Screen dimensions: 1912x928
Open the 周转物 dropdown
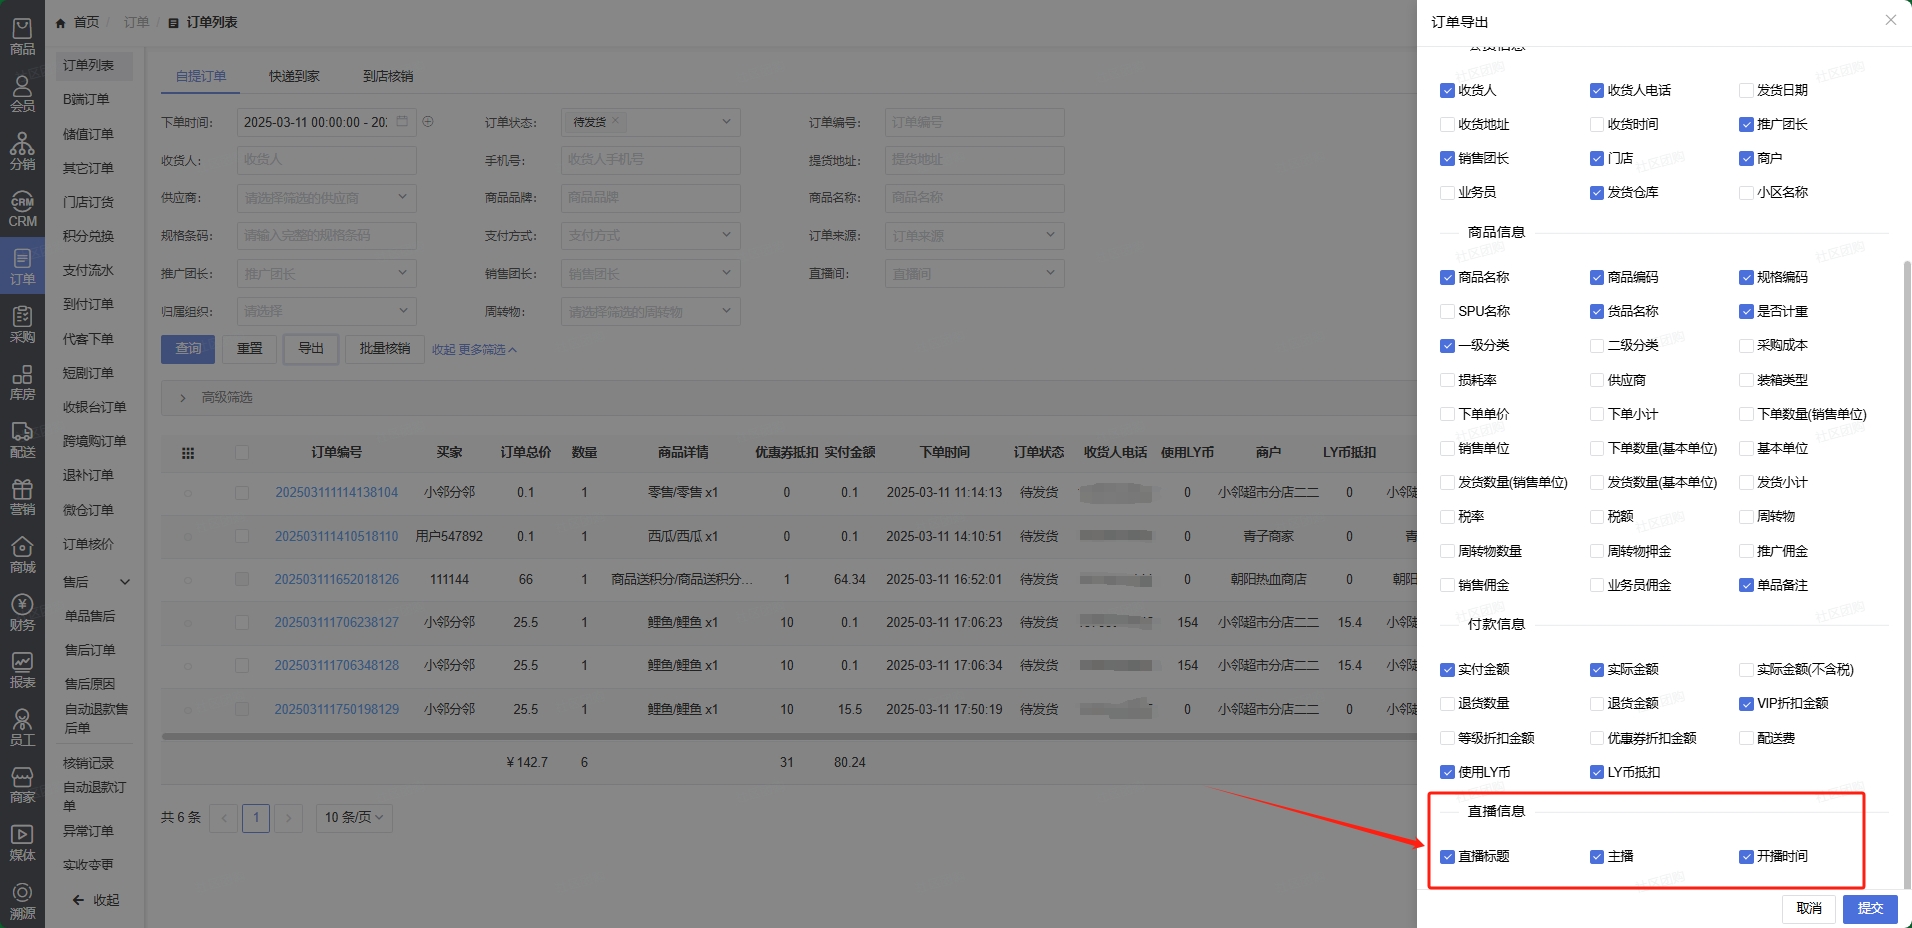pos(651,312)
